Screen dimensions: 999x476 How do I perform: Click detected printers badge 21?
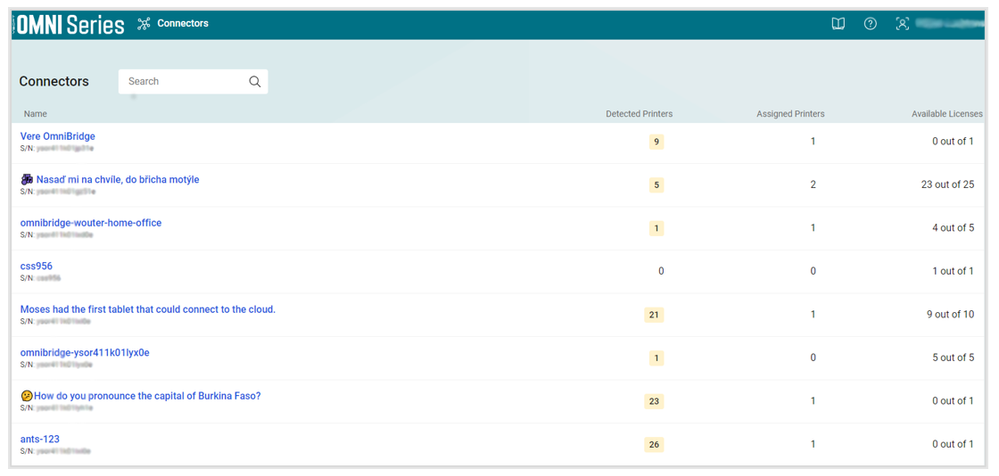[x=654, y=315]
